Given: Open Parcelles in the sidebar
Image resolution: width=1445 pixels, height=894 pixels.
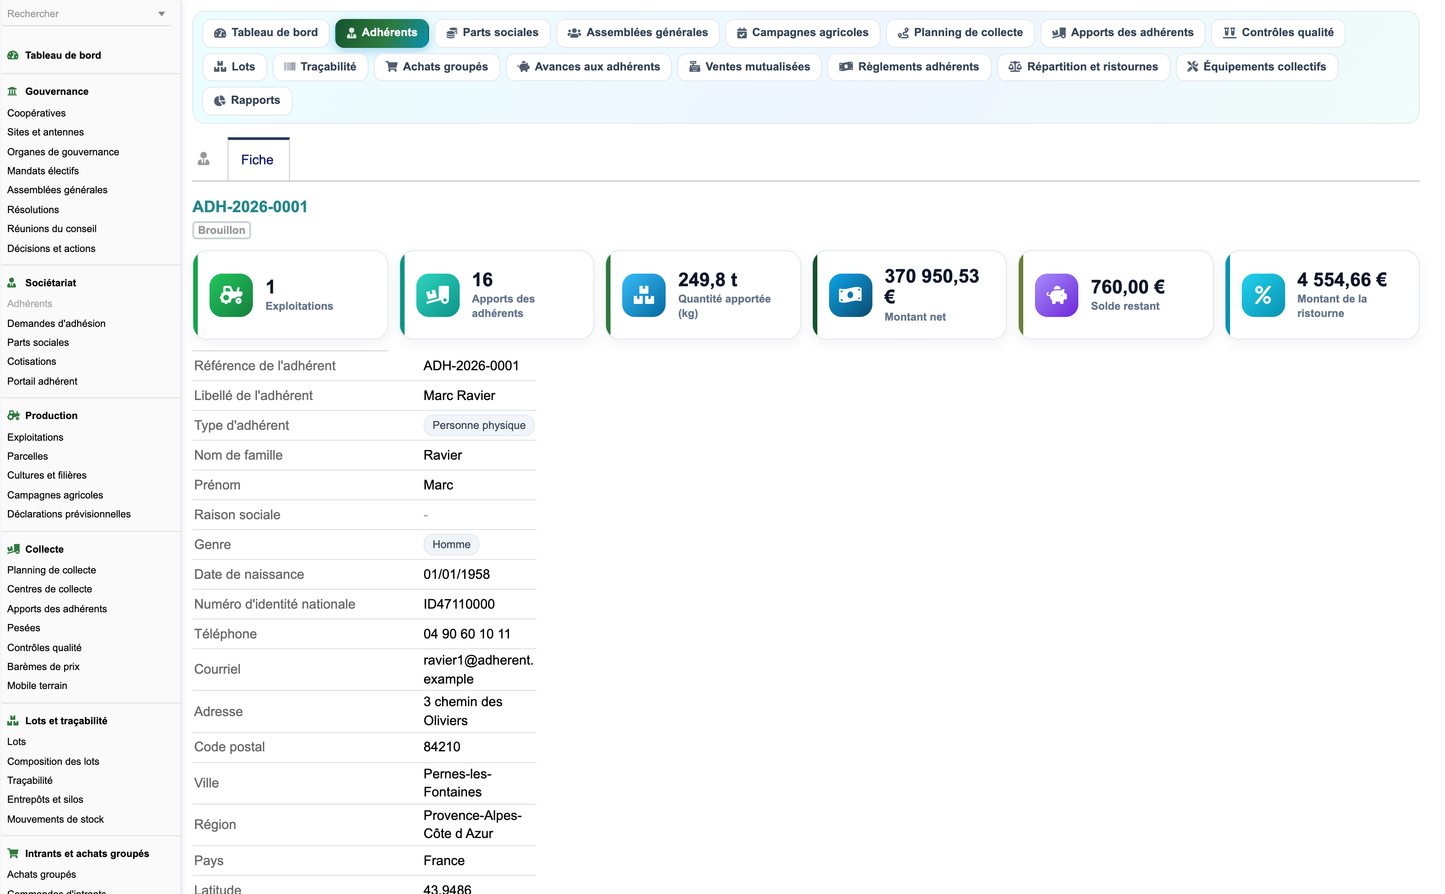Looking at the screenshot, I should 27,457.
